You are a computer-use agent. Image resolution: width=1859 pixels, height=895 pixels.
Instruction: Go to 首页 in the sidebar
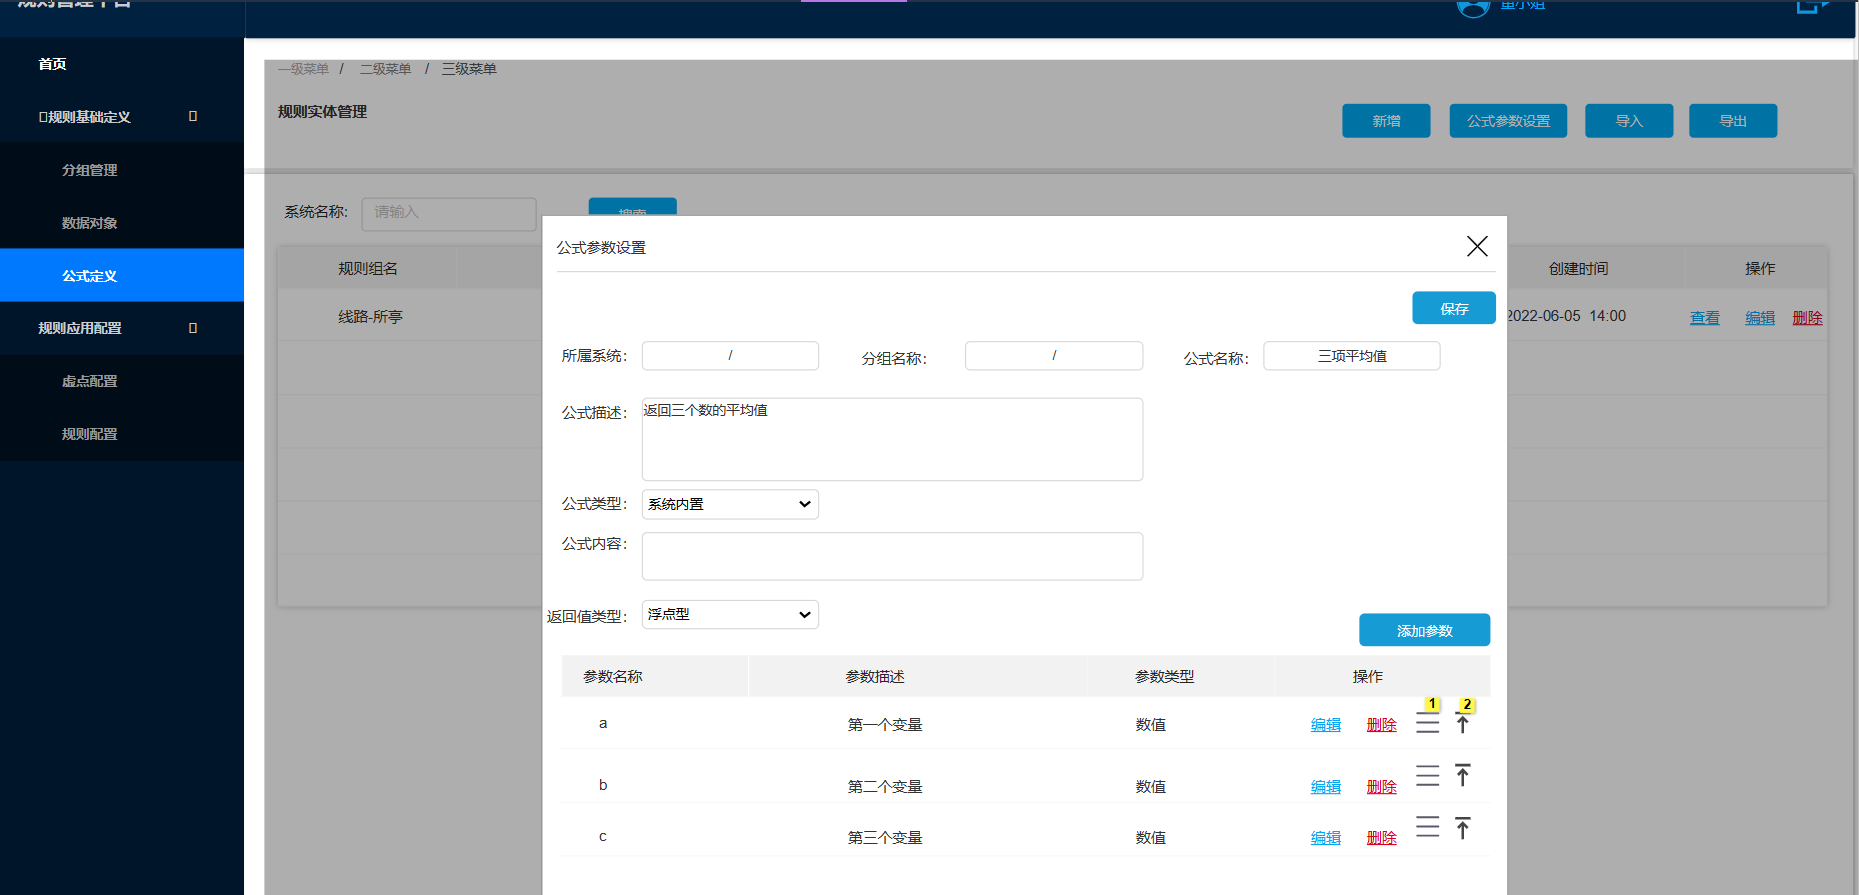point(52,64)
